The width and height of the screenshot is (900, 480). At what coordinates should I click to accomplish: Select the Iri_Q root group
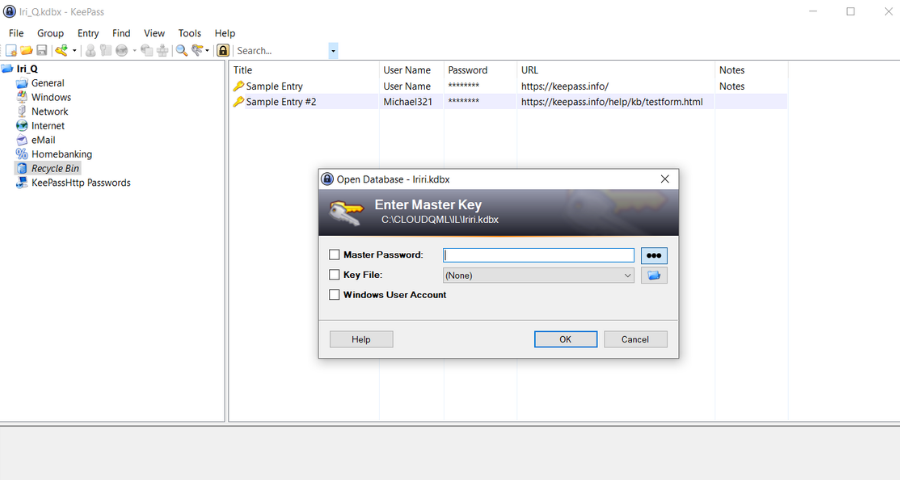tap(27, 69)
